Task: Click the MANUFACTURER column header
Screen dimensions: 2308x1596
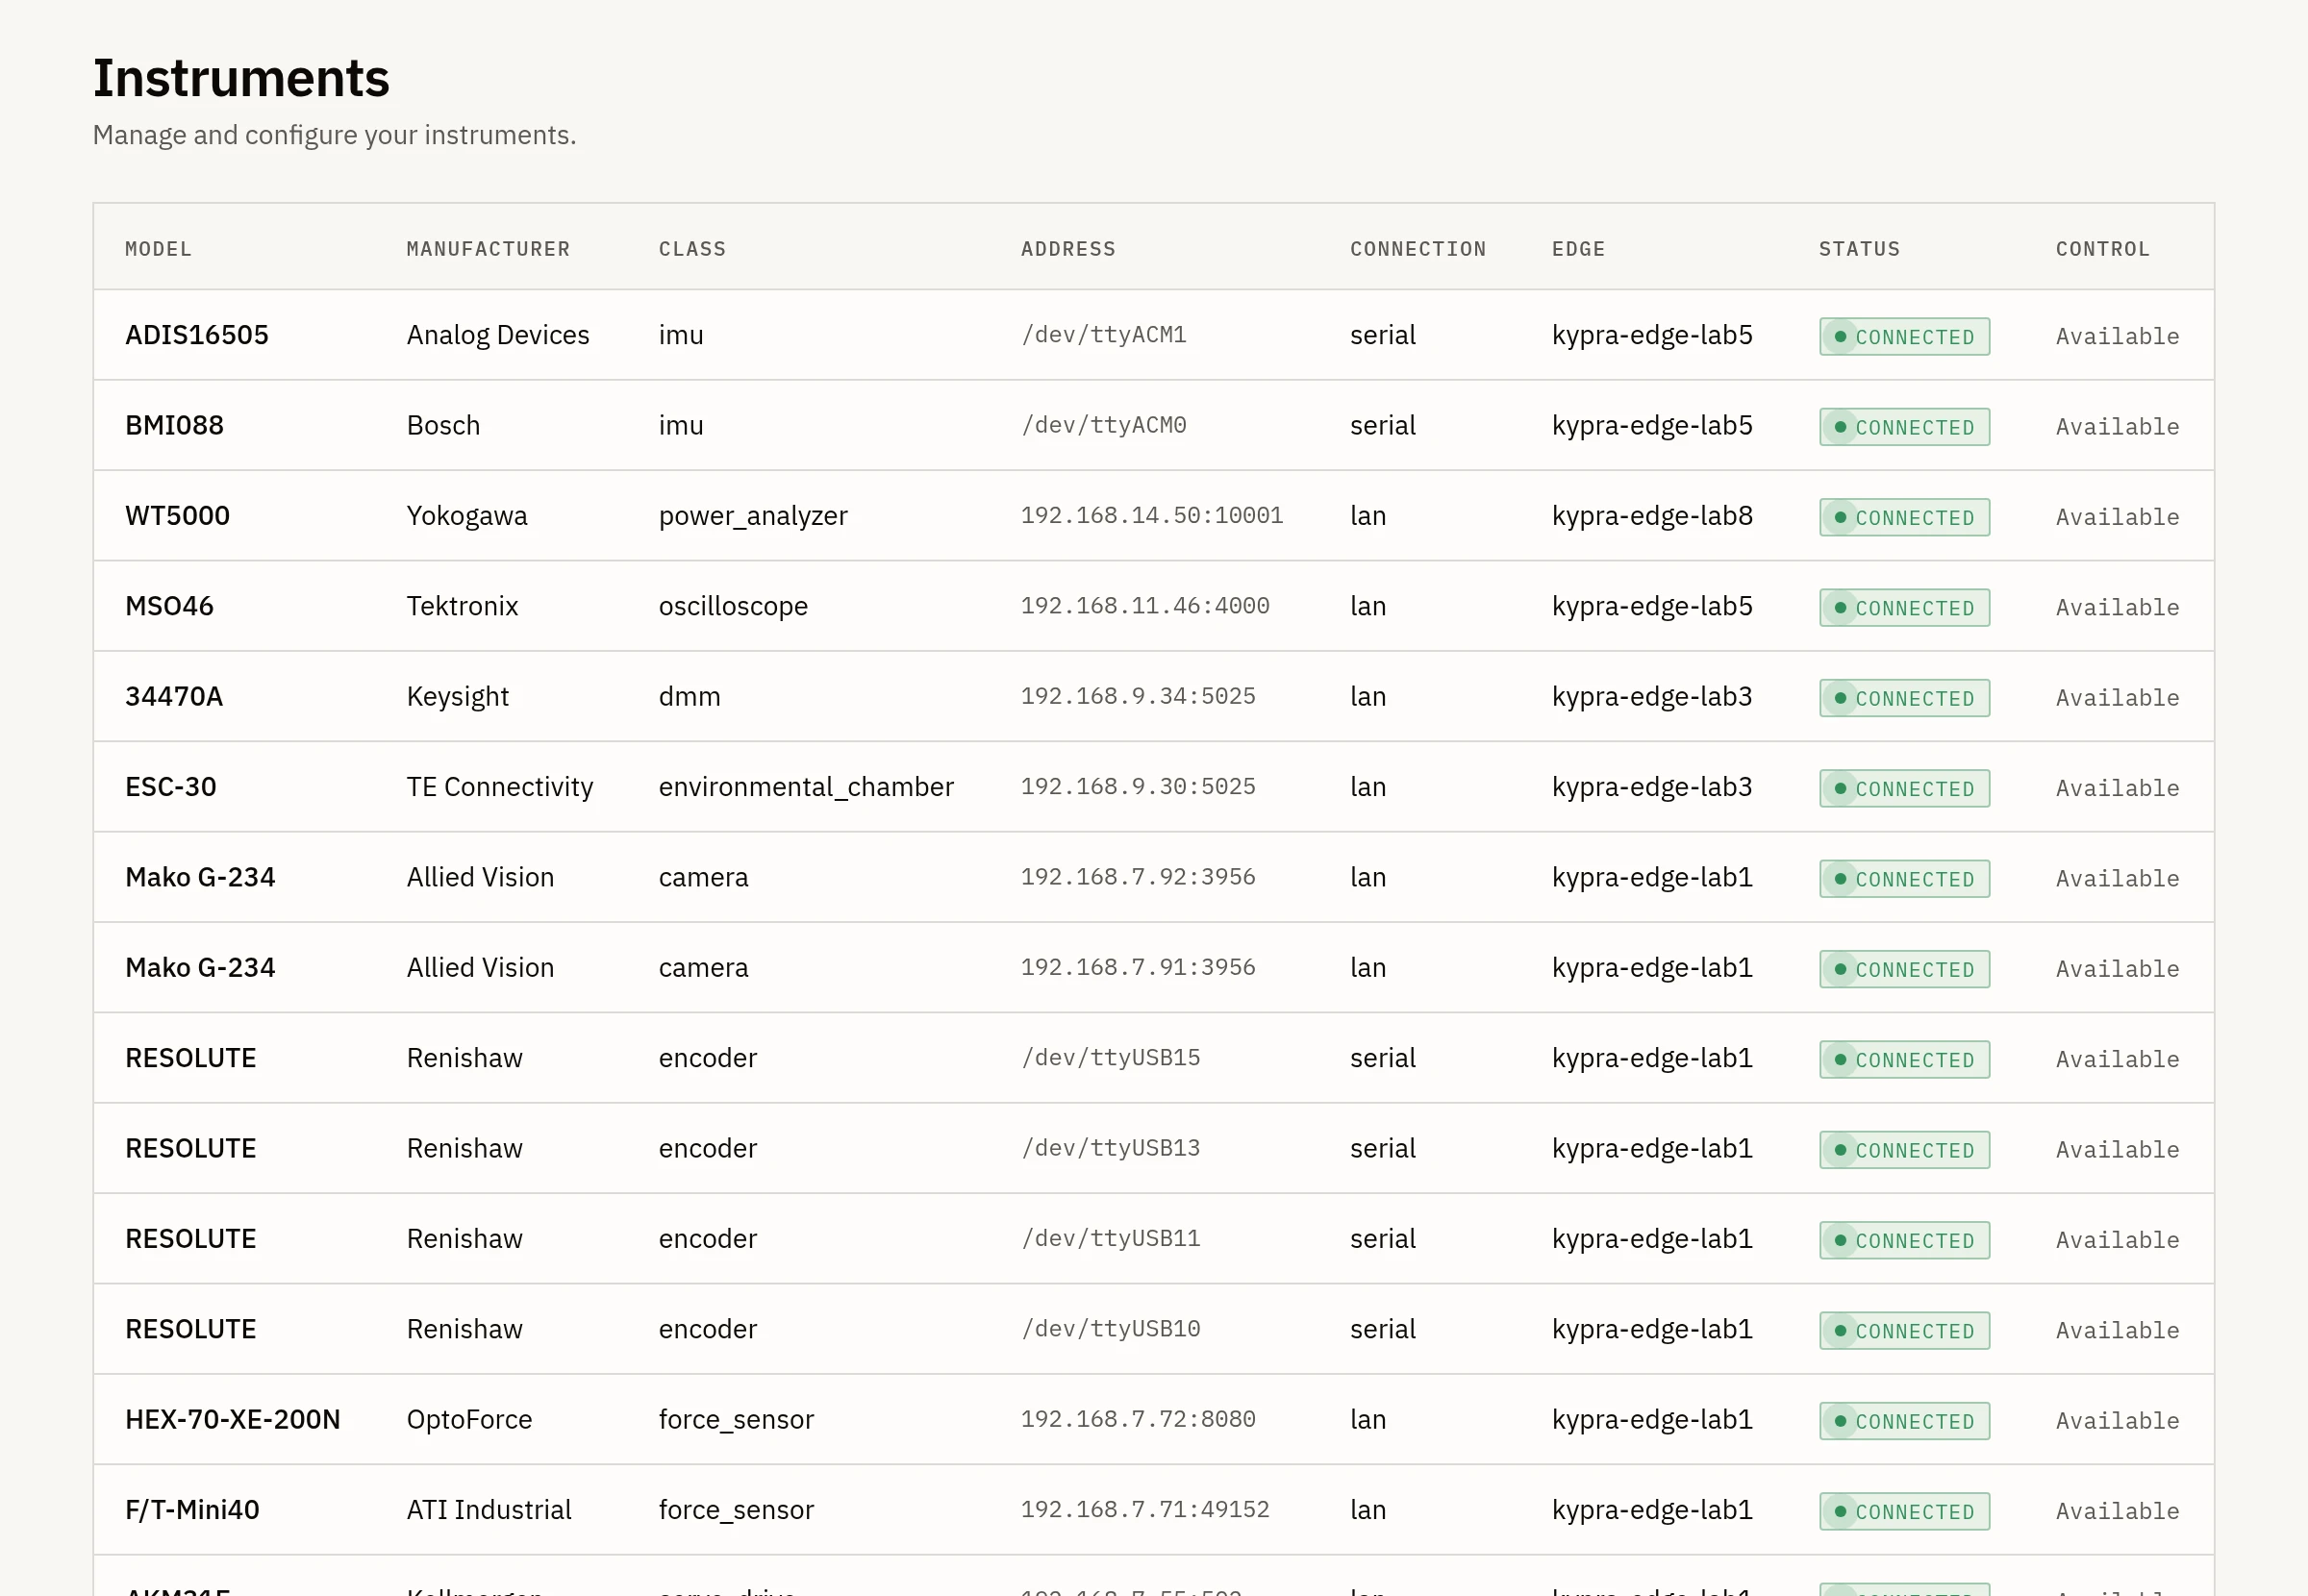Action: [x=488, y=249]
